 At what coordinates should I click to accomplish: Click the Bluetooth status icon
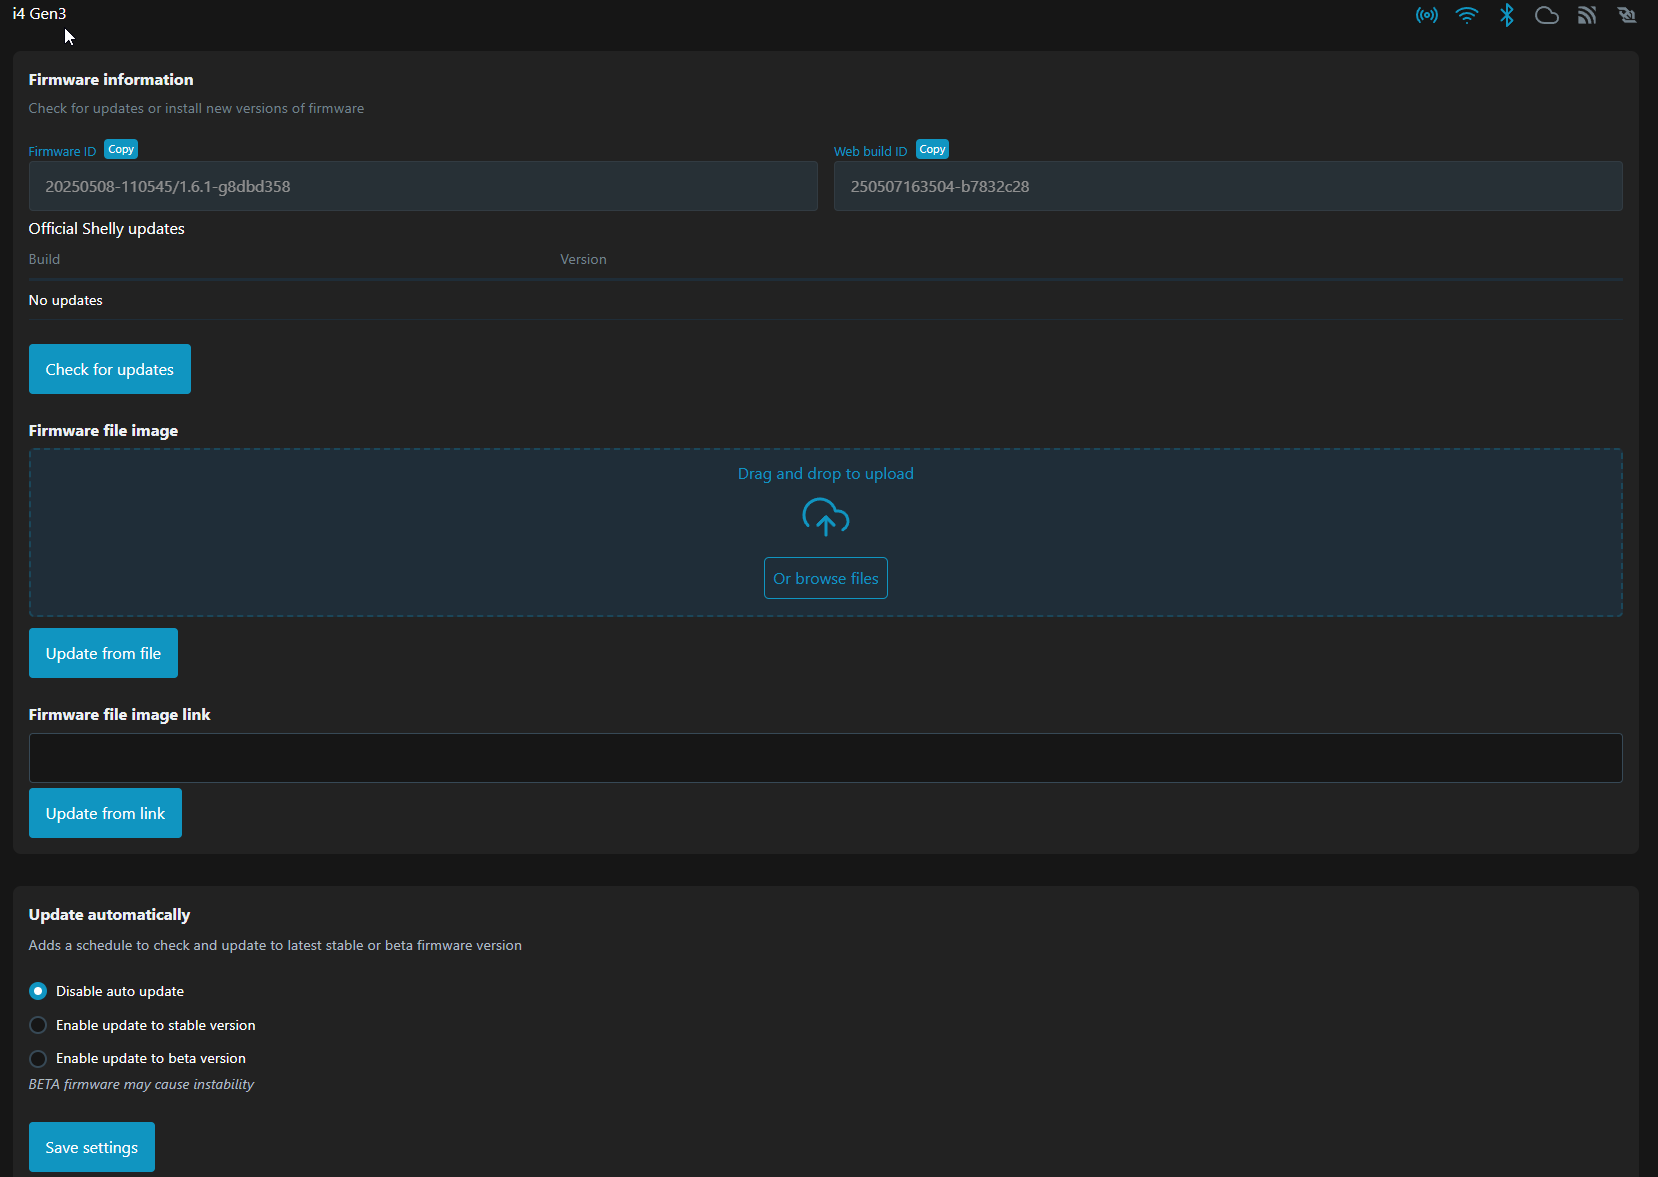[1506, 15]
